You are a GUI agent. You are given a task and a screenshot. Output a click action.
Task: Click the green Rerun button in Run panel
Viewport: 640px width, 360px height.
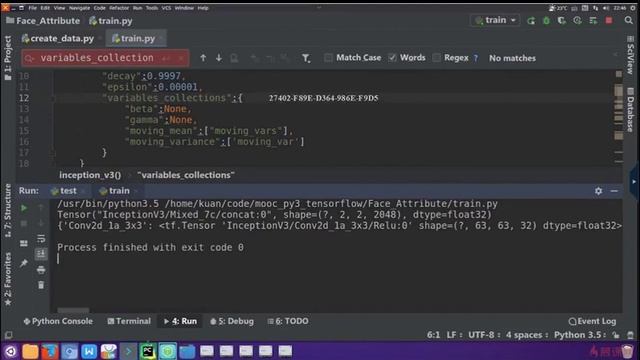24,208
